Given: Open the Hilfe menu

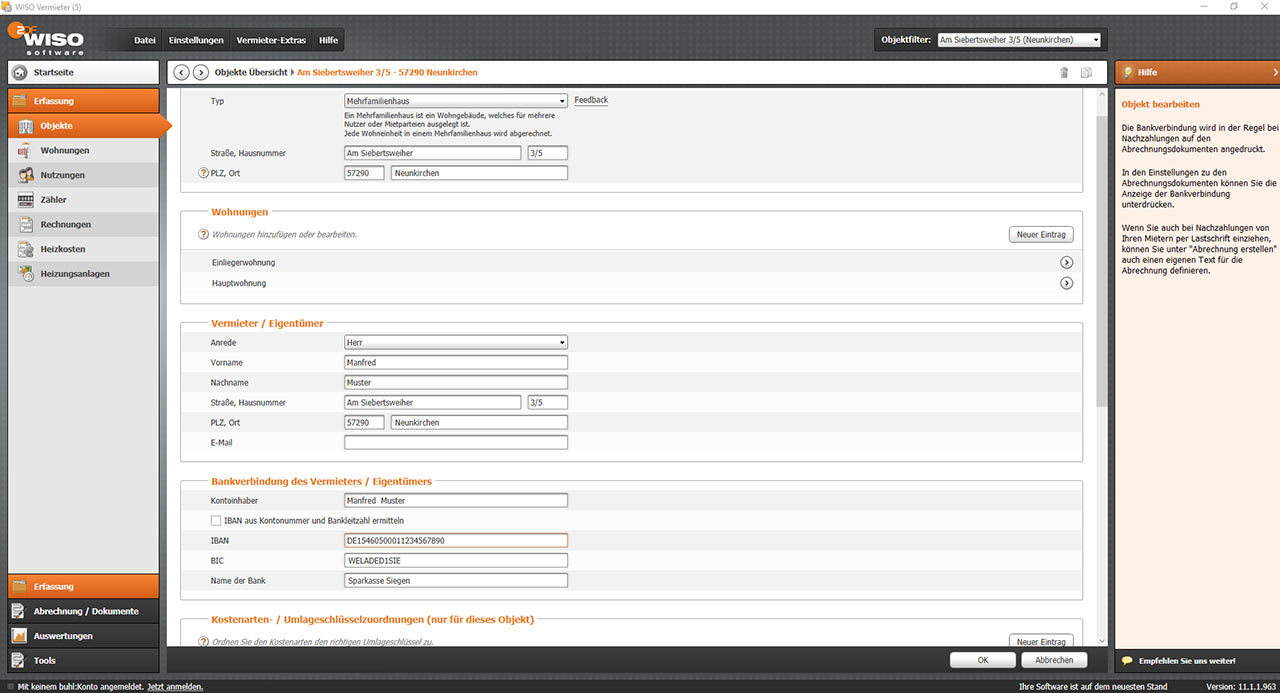Looking at the screenshot, I should click(x=328, y=40).
